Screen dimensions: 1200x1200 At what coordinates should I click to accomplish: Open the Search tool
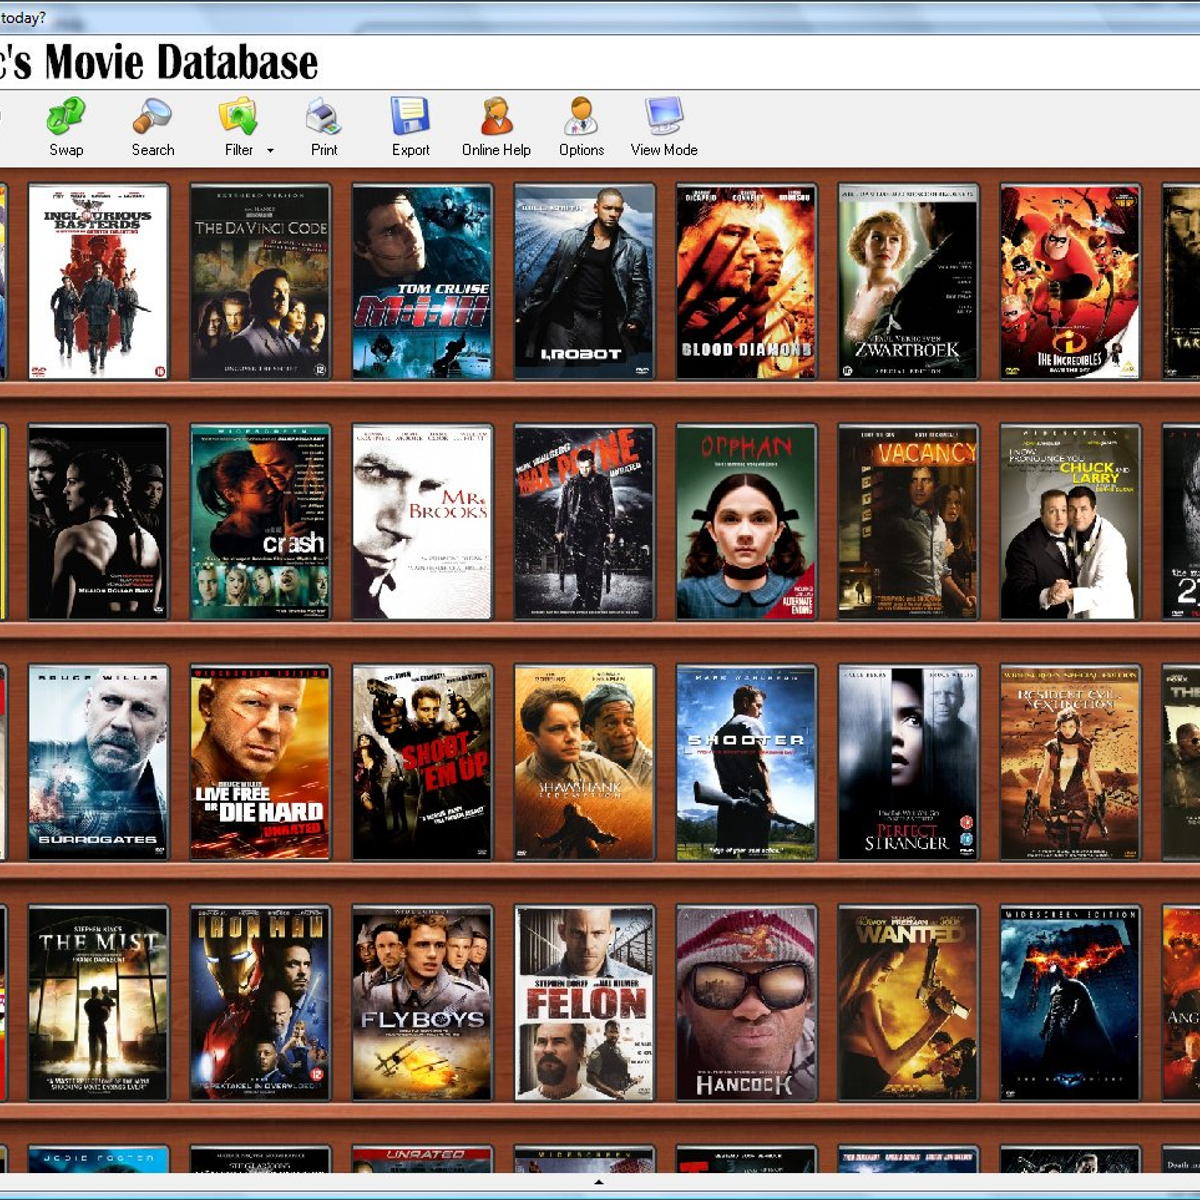[x=152, y=118]
